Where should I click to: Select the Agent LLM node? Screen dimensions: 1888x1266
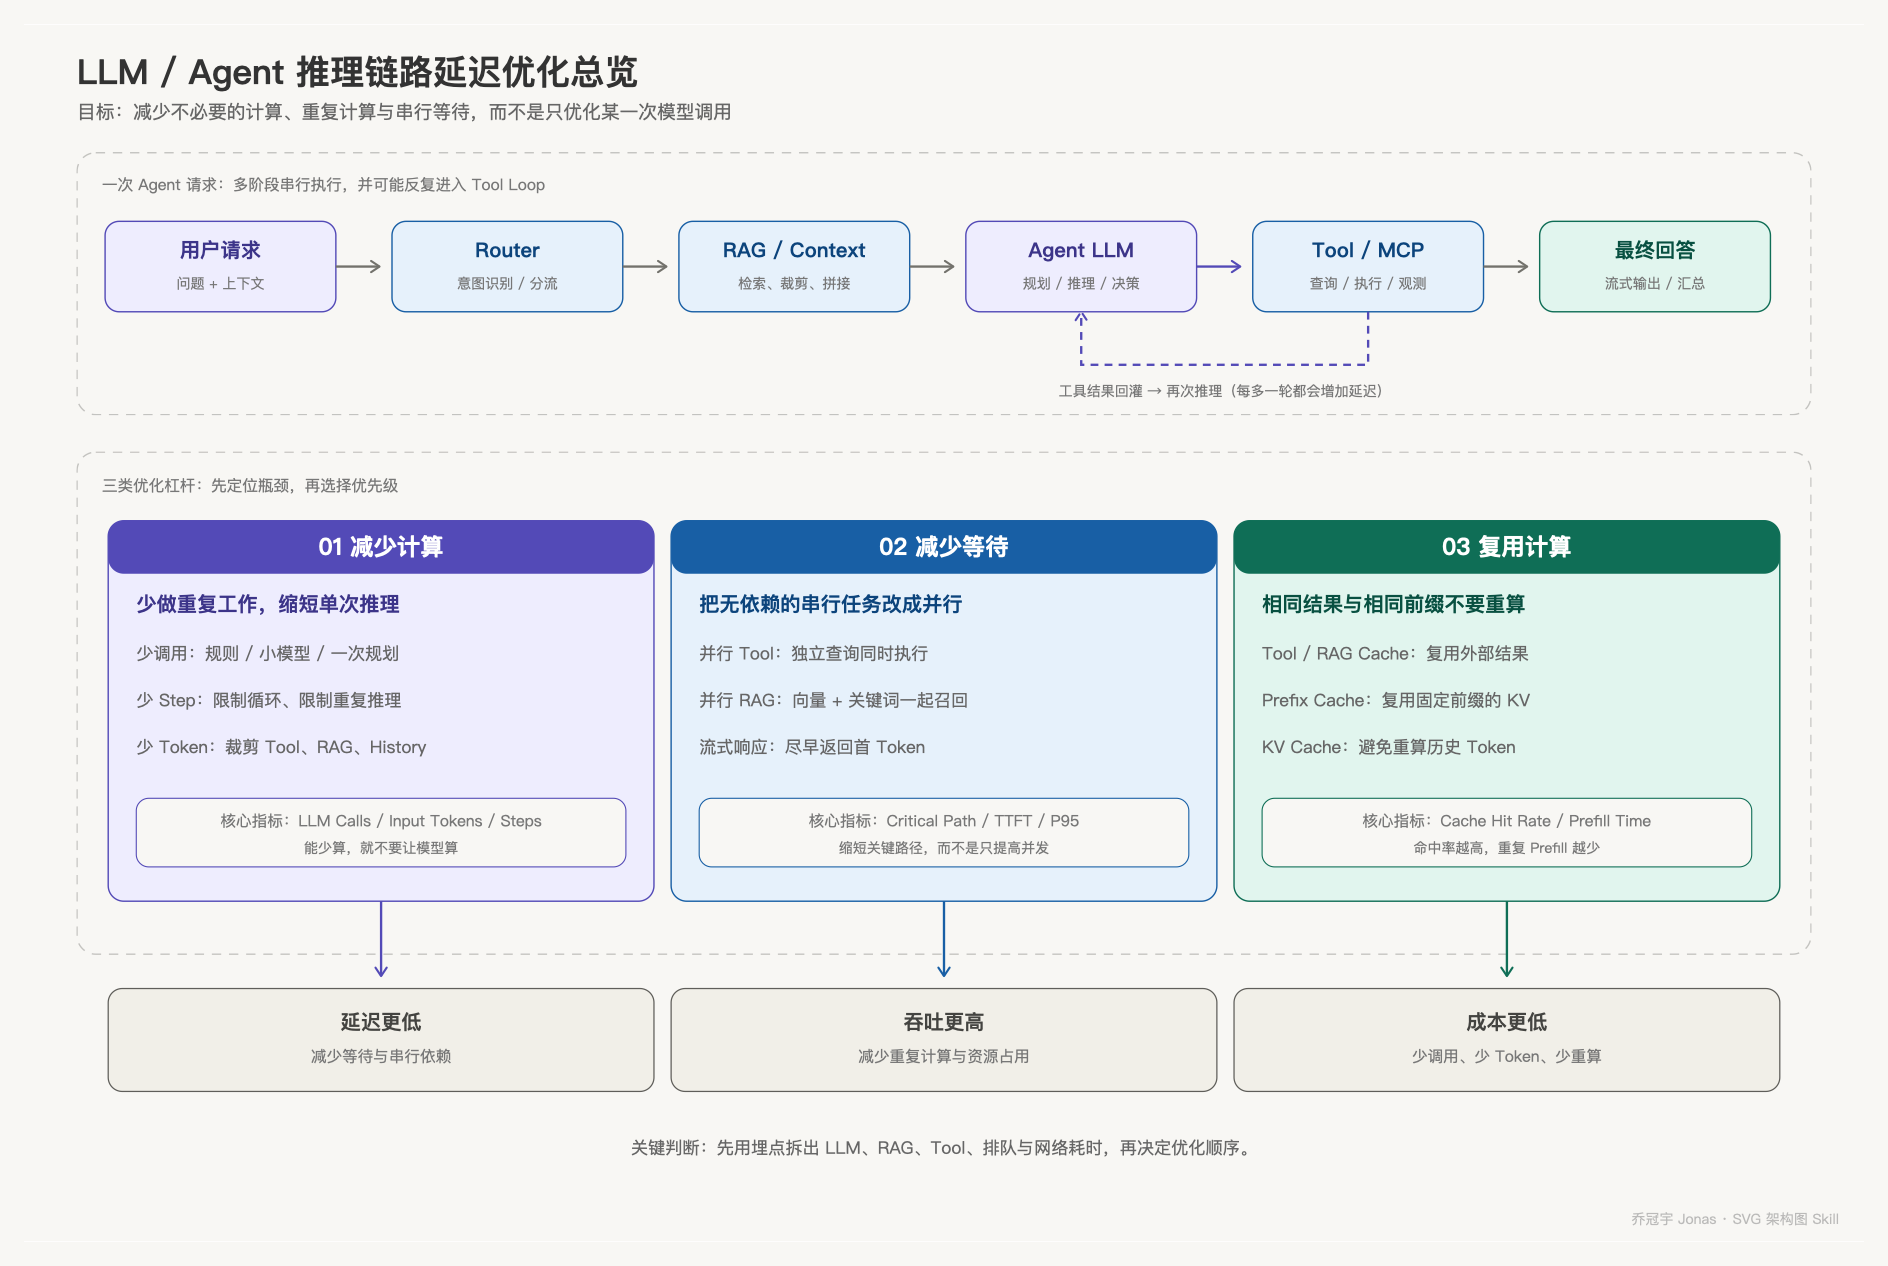[x=1081, y=266]
